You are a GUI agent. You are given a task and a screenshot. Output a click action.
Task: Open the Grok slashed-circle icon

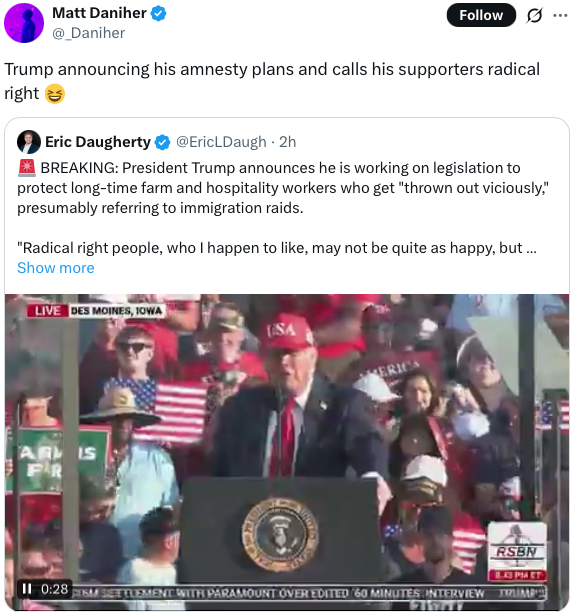tap(534, 16)
